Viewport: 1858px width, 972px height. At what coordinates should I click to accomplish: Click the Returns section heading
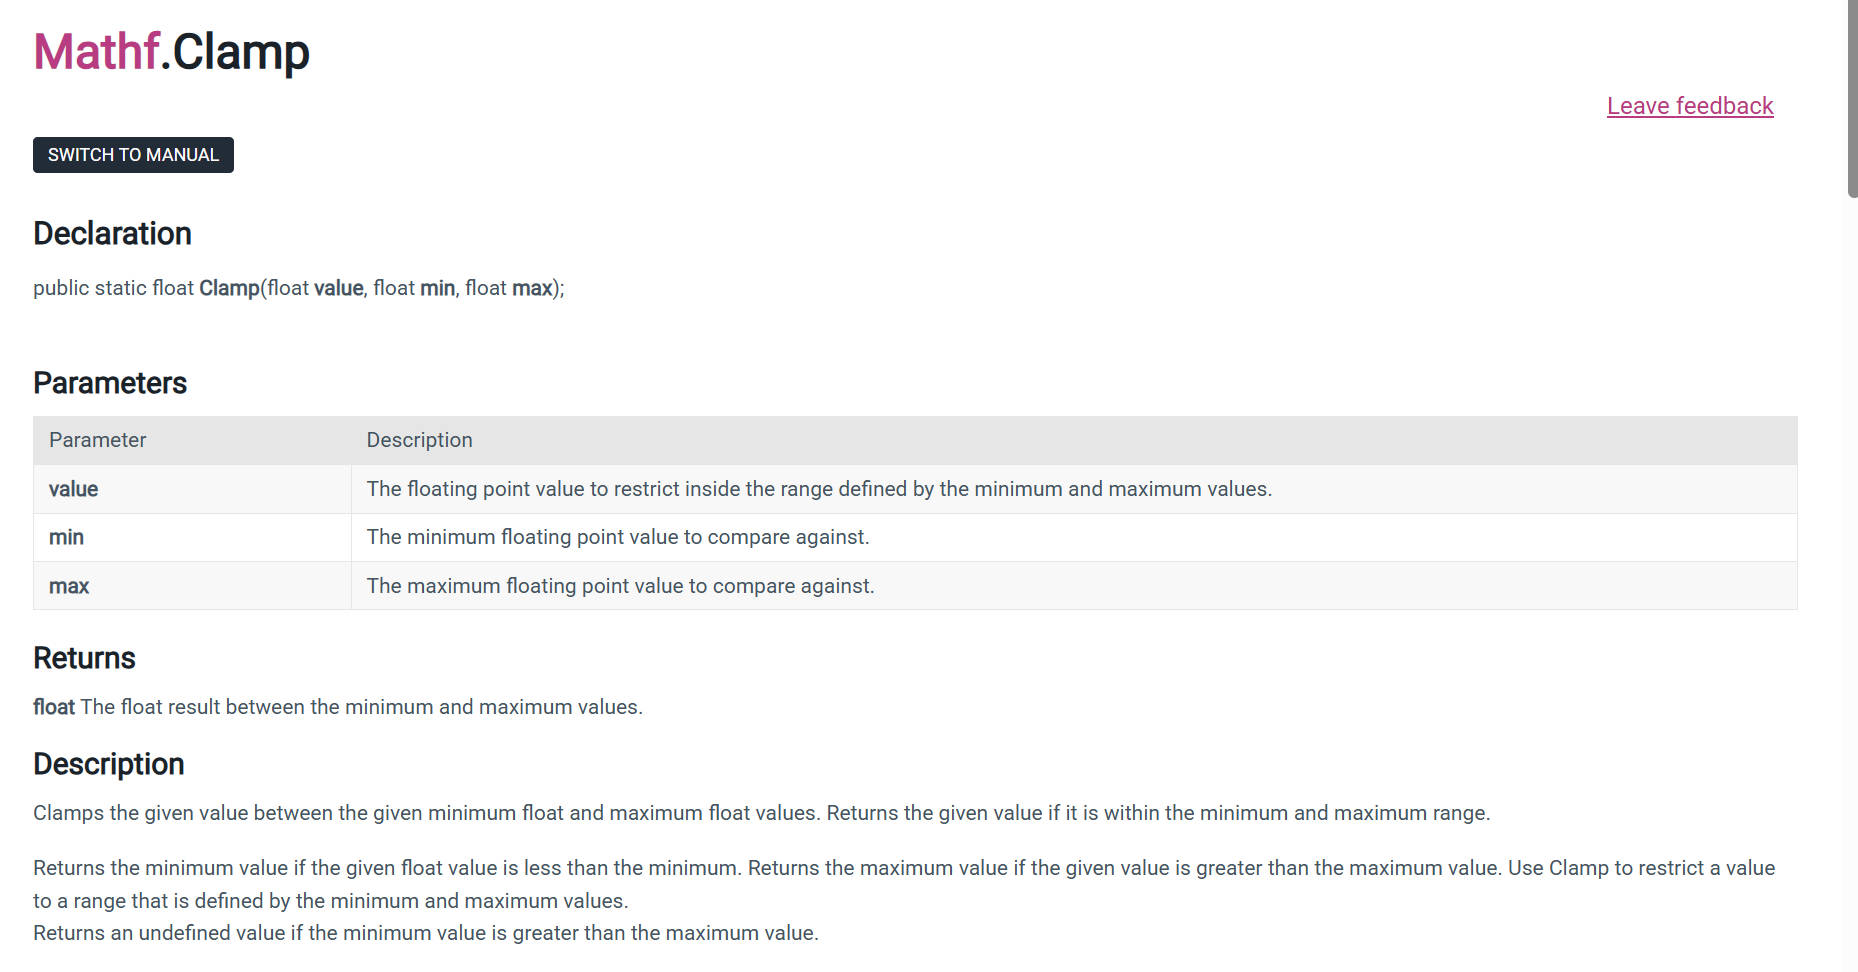pos(84,658)
